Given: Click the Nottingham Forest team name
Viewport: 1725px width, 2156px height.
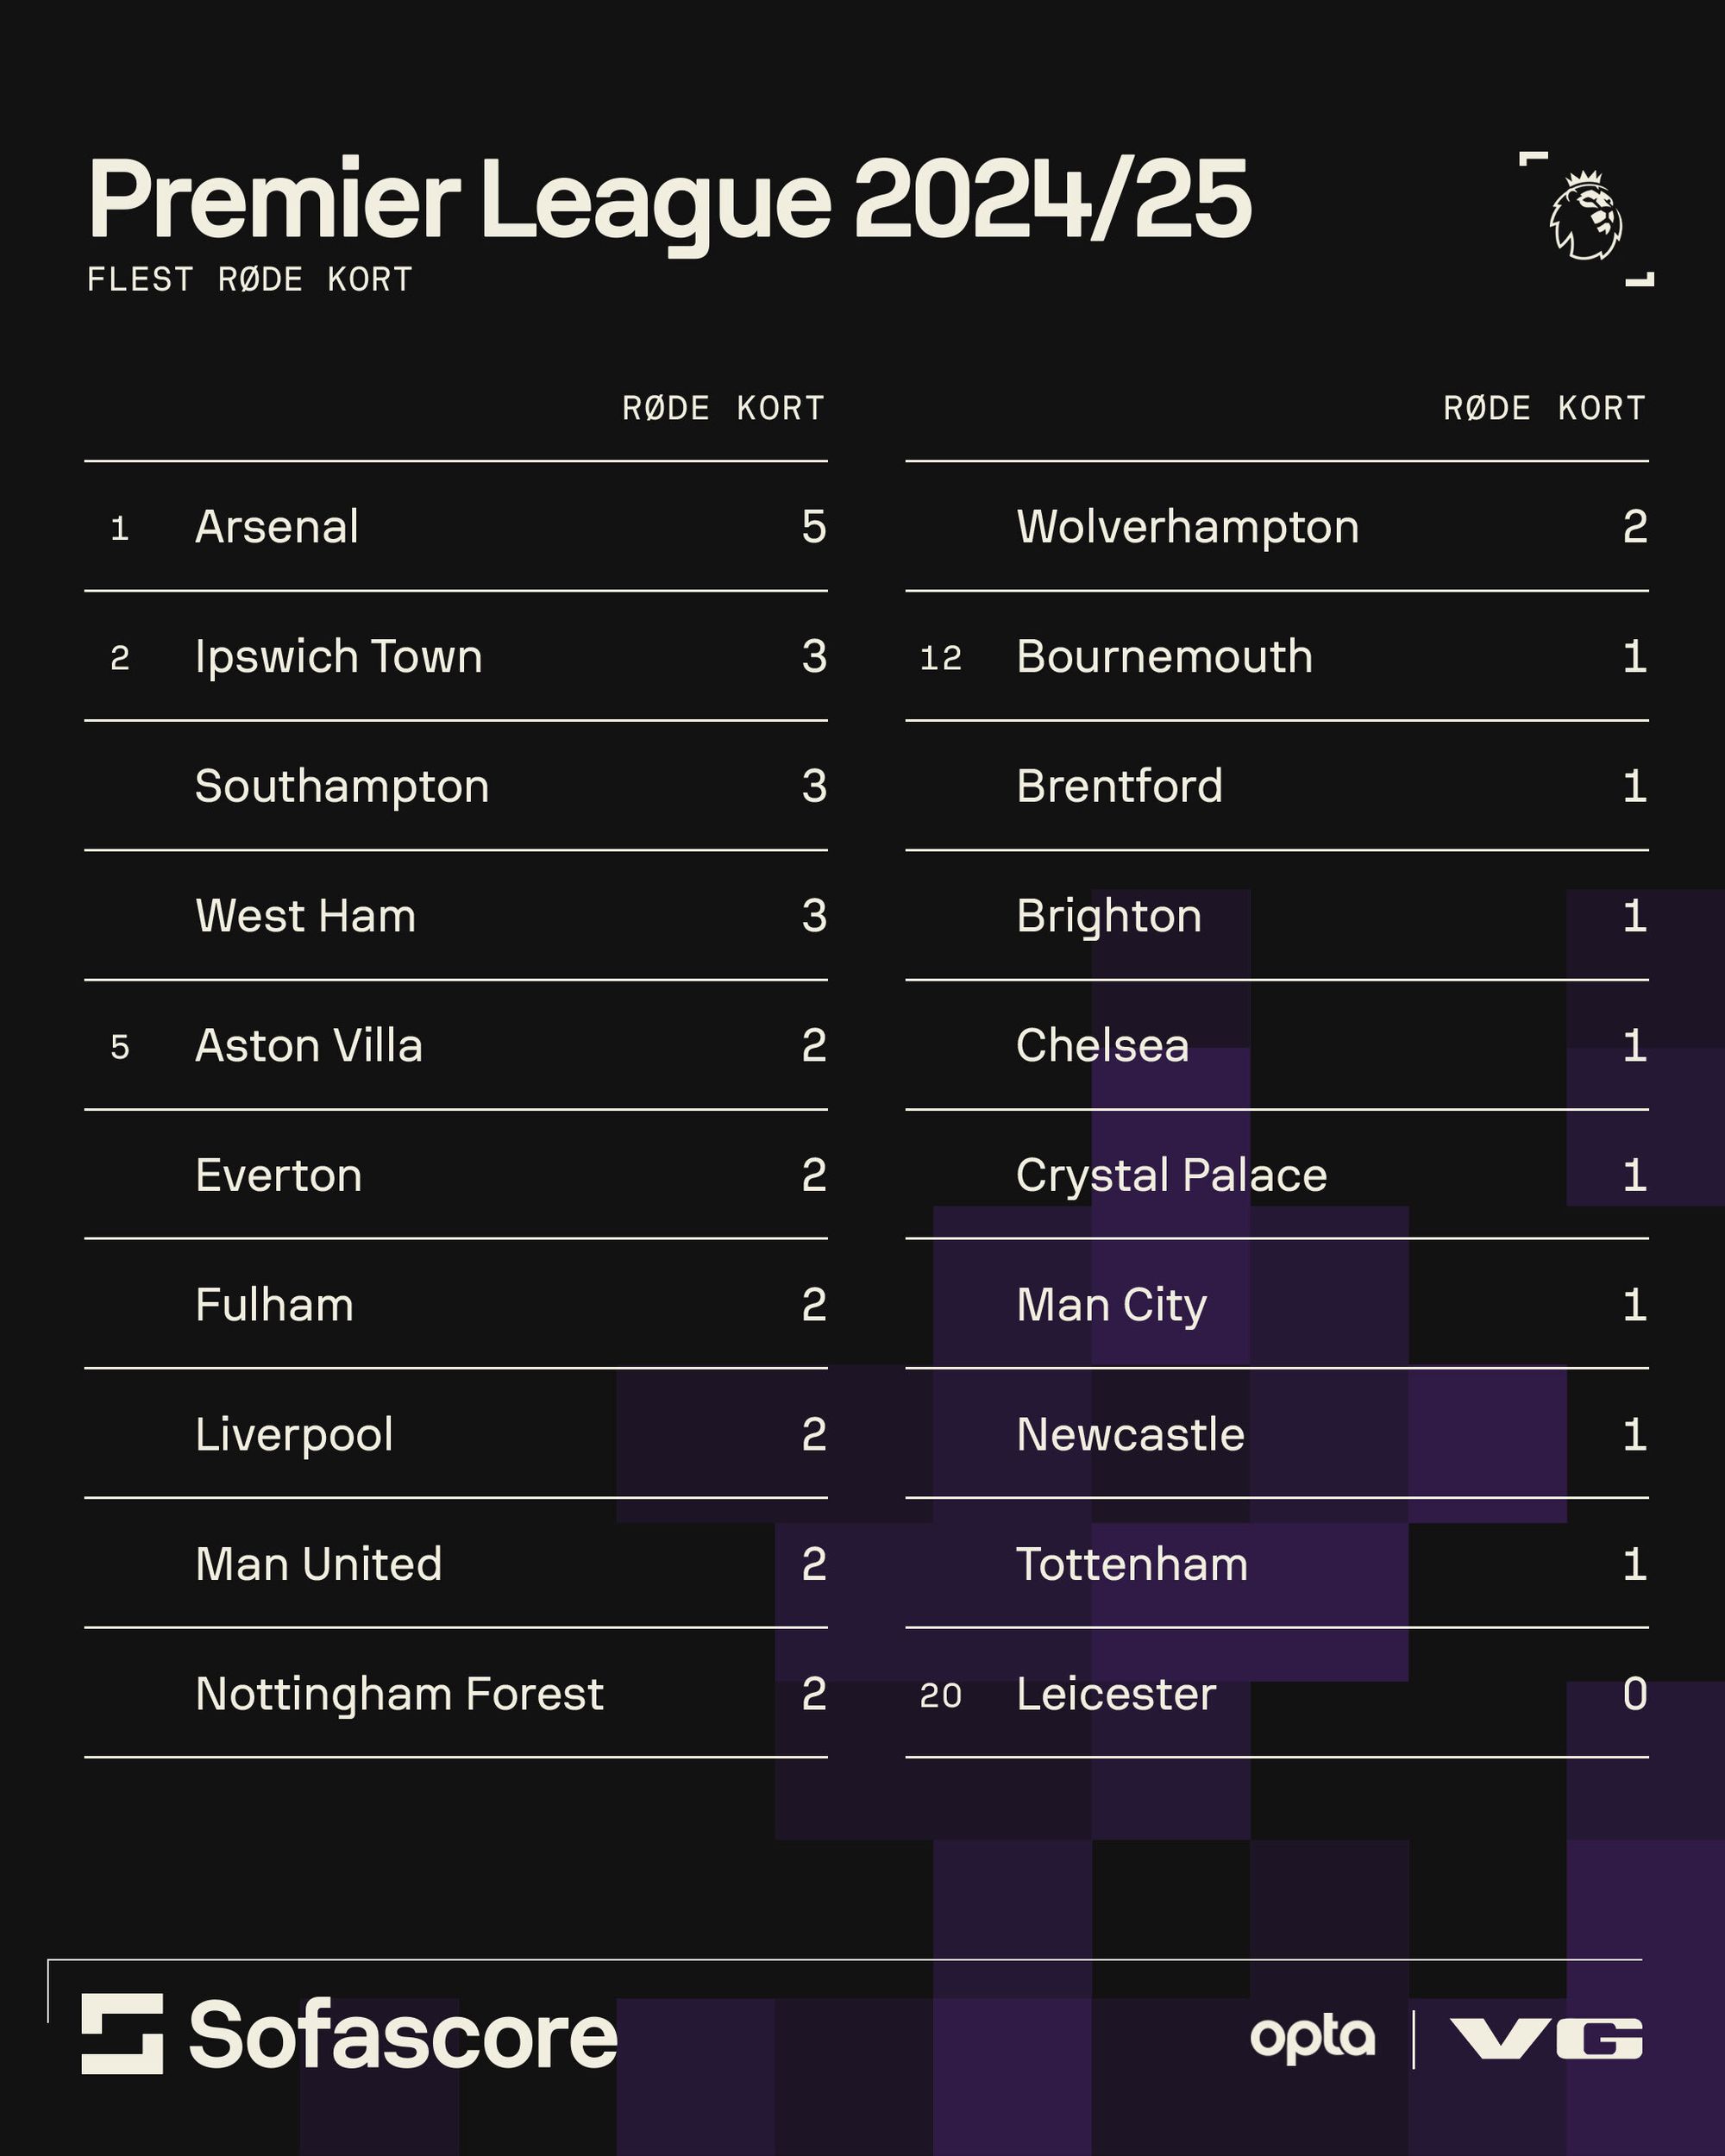Looking at the screenshot, I should pyautogui.click(x=399, y=1694).
